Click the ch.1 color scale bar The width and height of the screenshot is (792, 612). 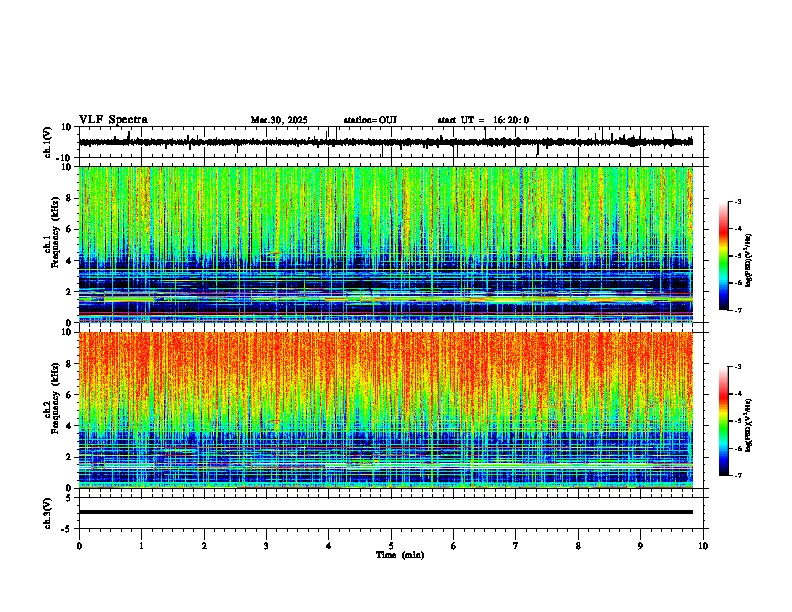(723, 256)
